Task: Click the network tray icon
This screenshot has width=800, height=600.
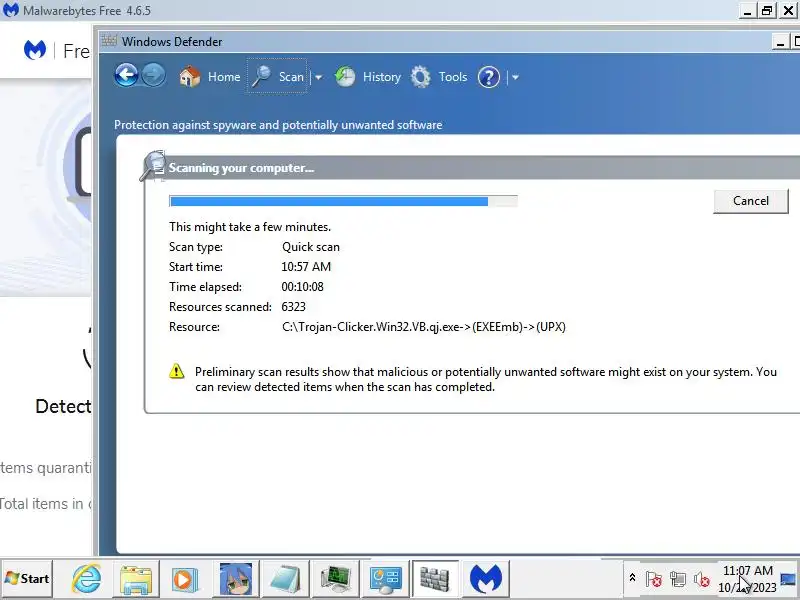Action: click(678, 579)
